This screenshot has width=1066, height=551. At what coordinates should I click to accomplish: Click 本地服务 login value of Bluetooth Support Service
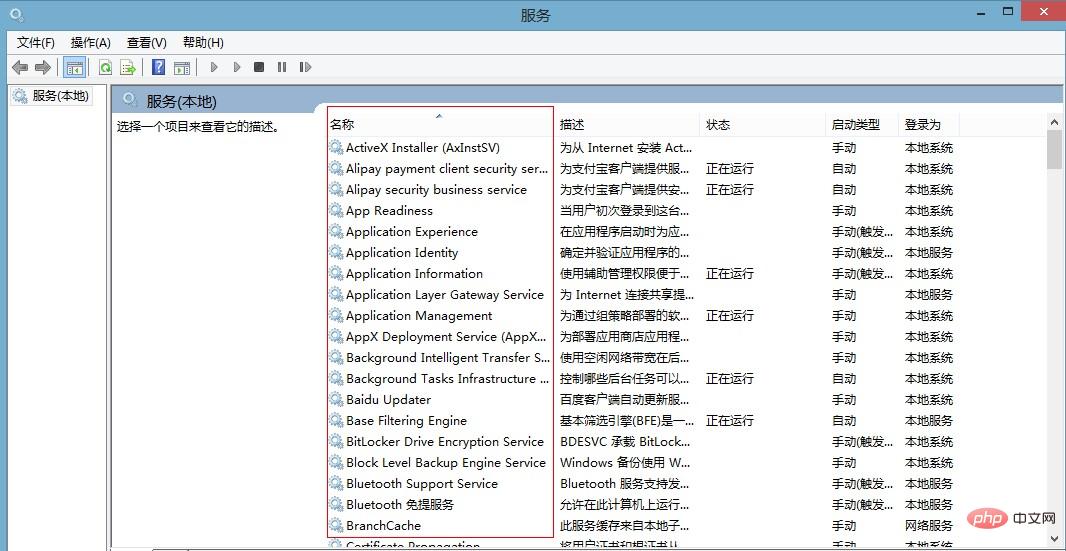click(x=929, y=484)
